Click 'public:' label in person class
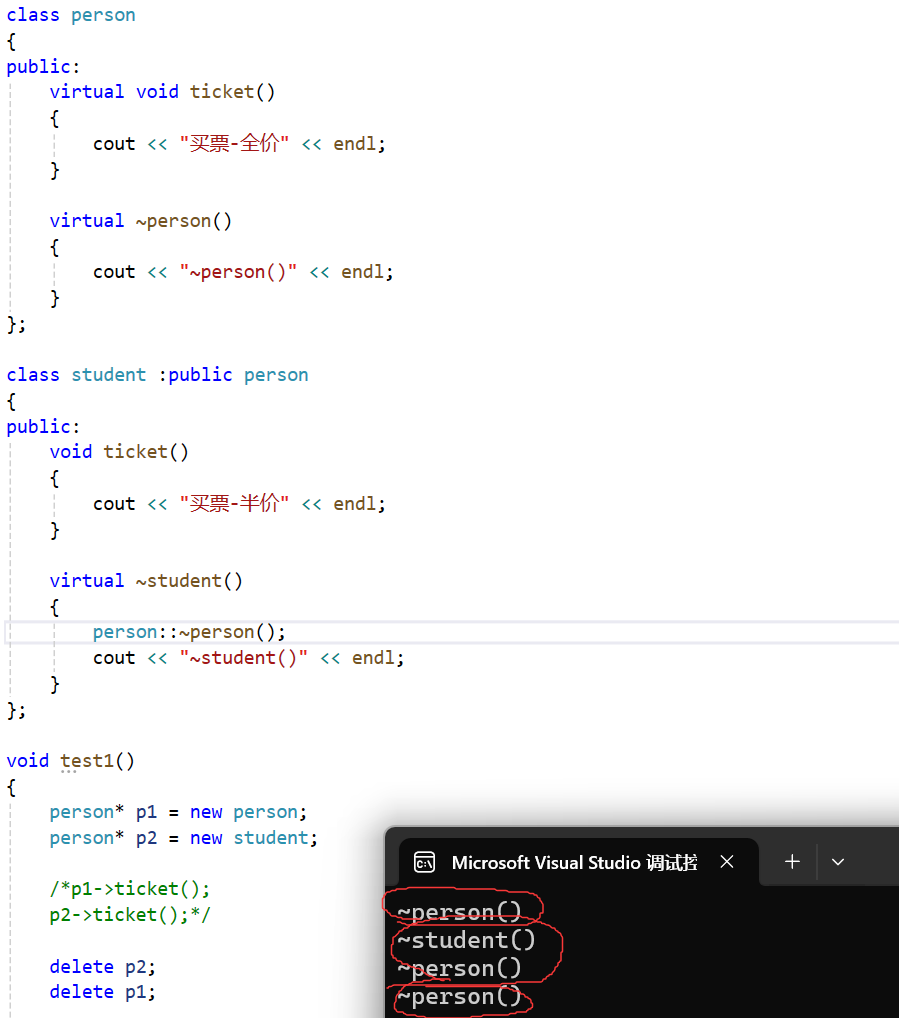899x1018 pixels. click(x=43, y=66)
